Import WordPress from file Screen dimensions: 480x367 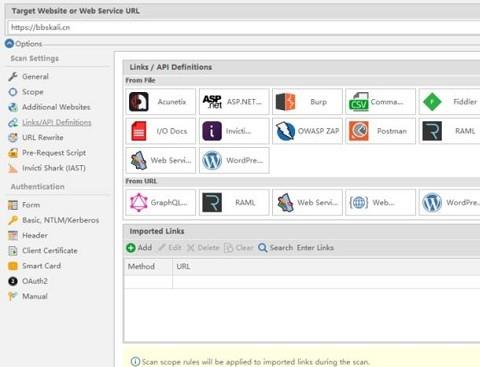(x=234, y=160)
